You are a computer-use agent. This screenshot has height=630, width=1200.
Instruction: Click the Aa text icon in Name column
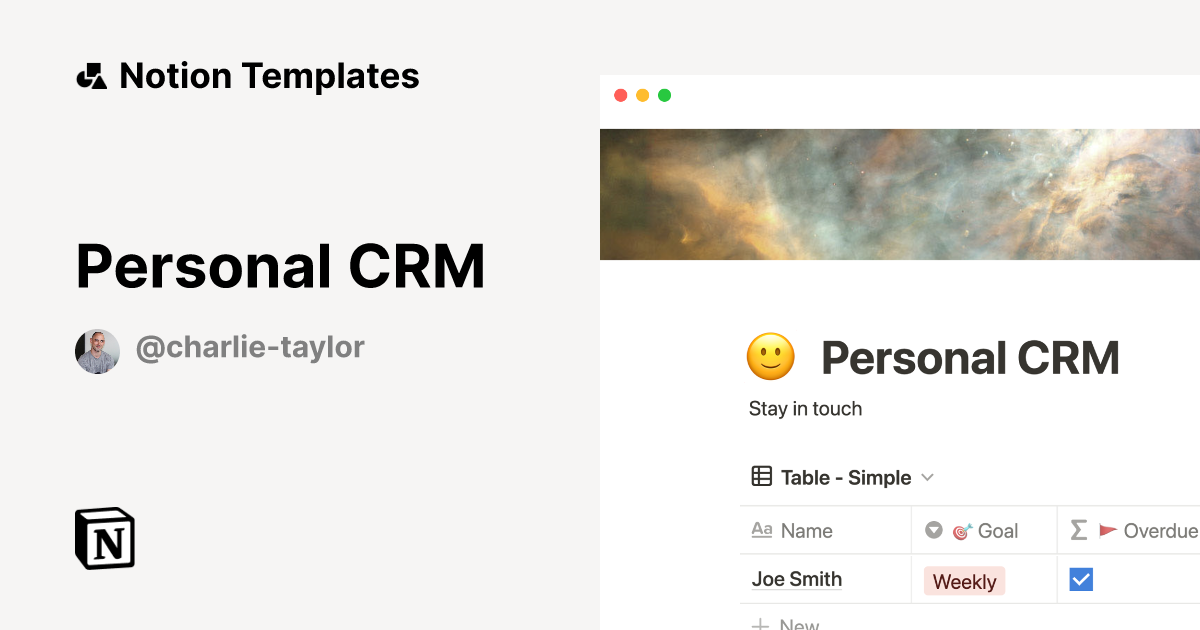pos(762,530)
